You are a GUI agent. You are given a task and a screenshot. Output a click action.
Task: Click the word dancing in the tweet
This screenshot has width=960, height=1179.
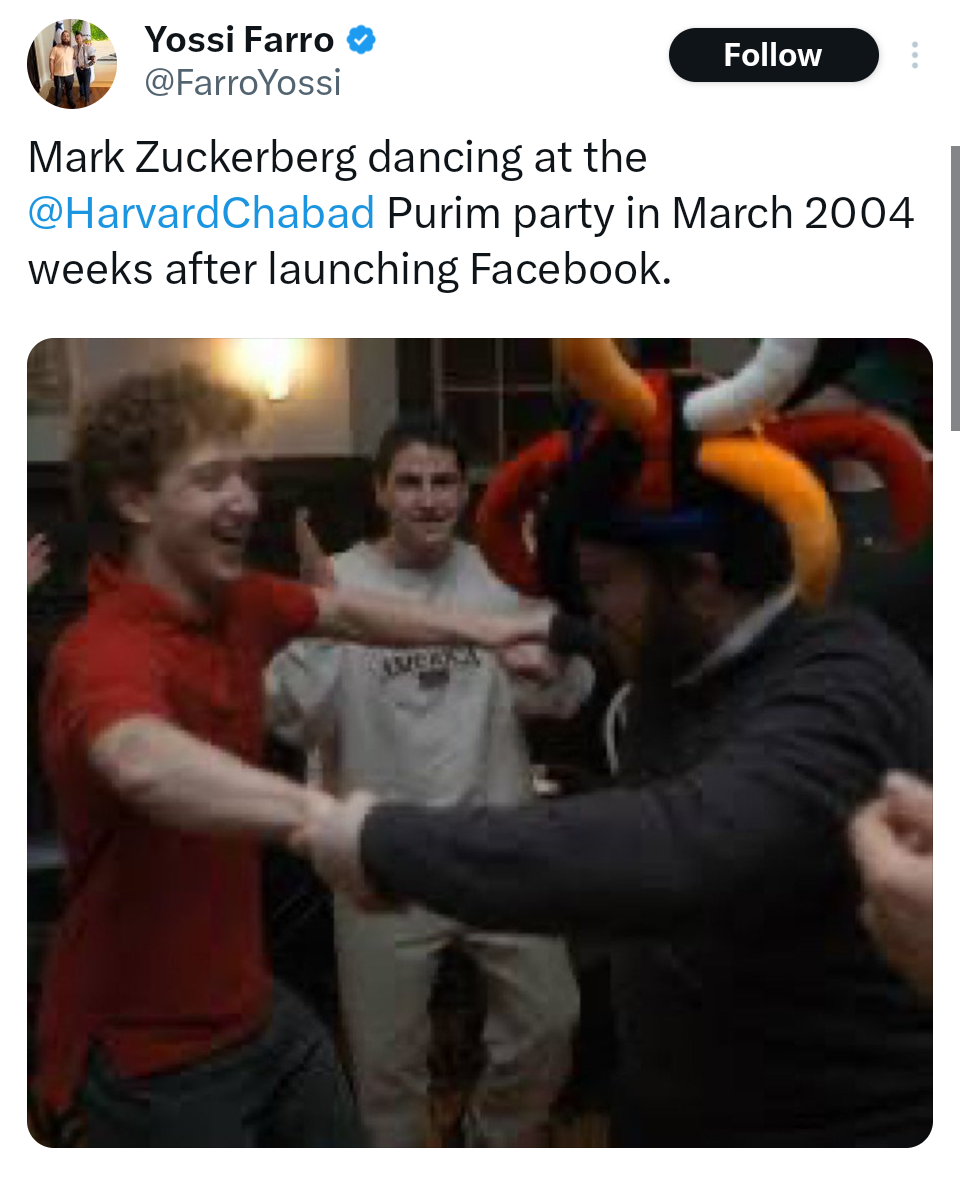[444, 159]
